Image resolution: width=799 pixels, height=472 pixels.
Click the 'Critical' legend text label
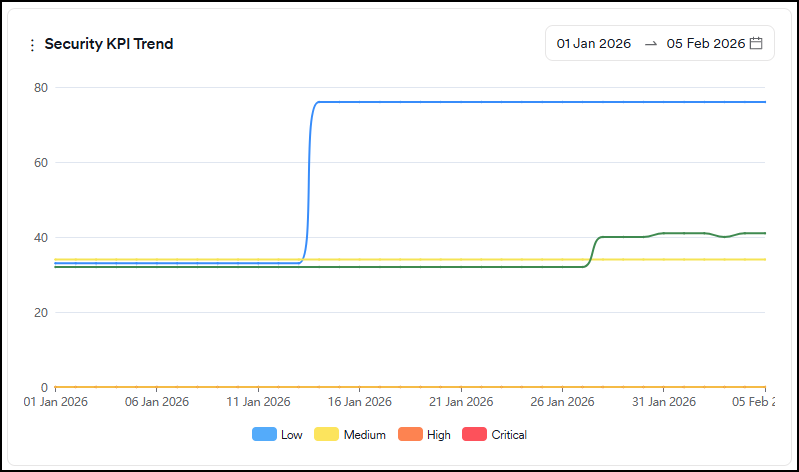pos(509,435)
